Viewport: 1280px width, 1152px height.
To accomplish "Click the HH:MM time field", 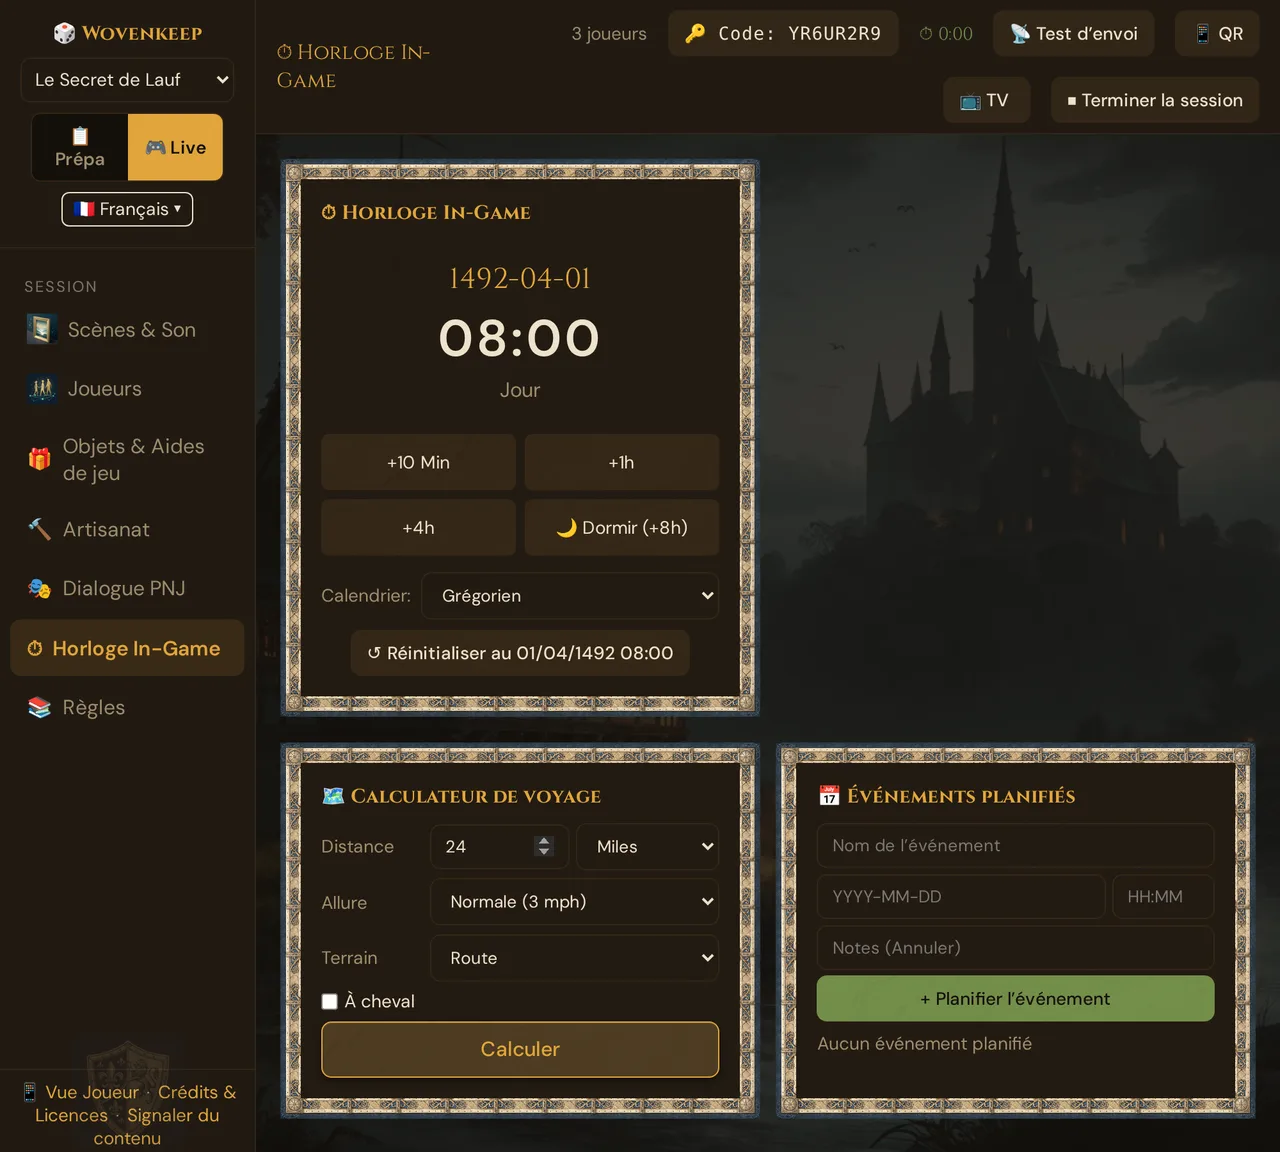I will click(1163, 897).
